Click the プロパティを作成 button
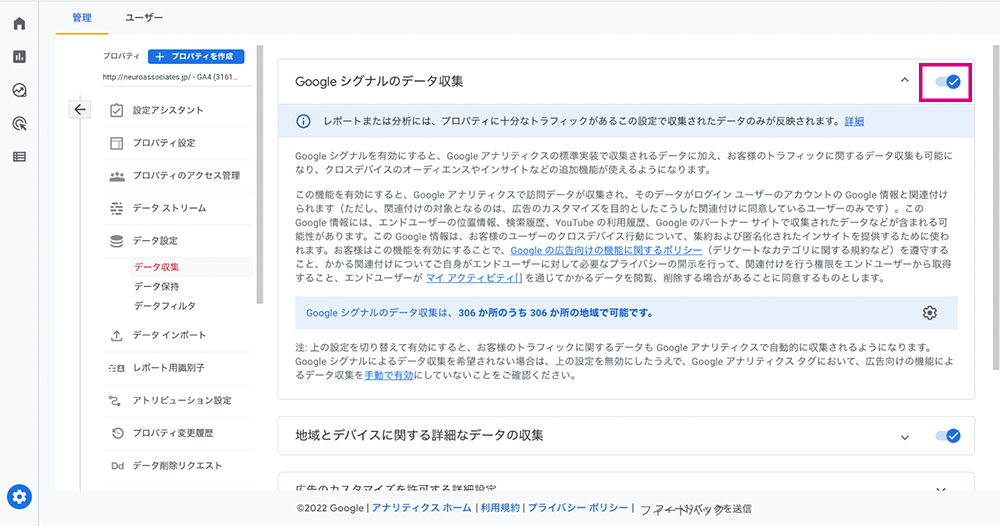 [196, 56]
